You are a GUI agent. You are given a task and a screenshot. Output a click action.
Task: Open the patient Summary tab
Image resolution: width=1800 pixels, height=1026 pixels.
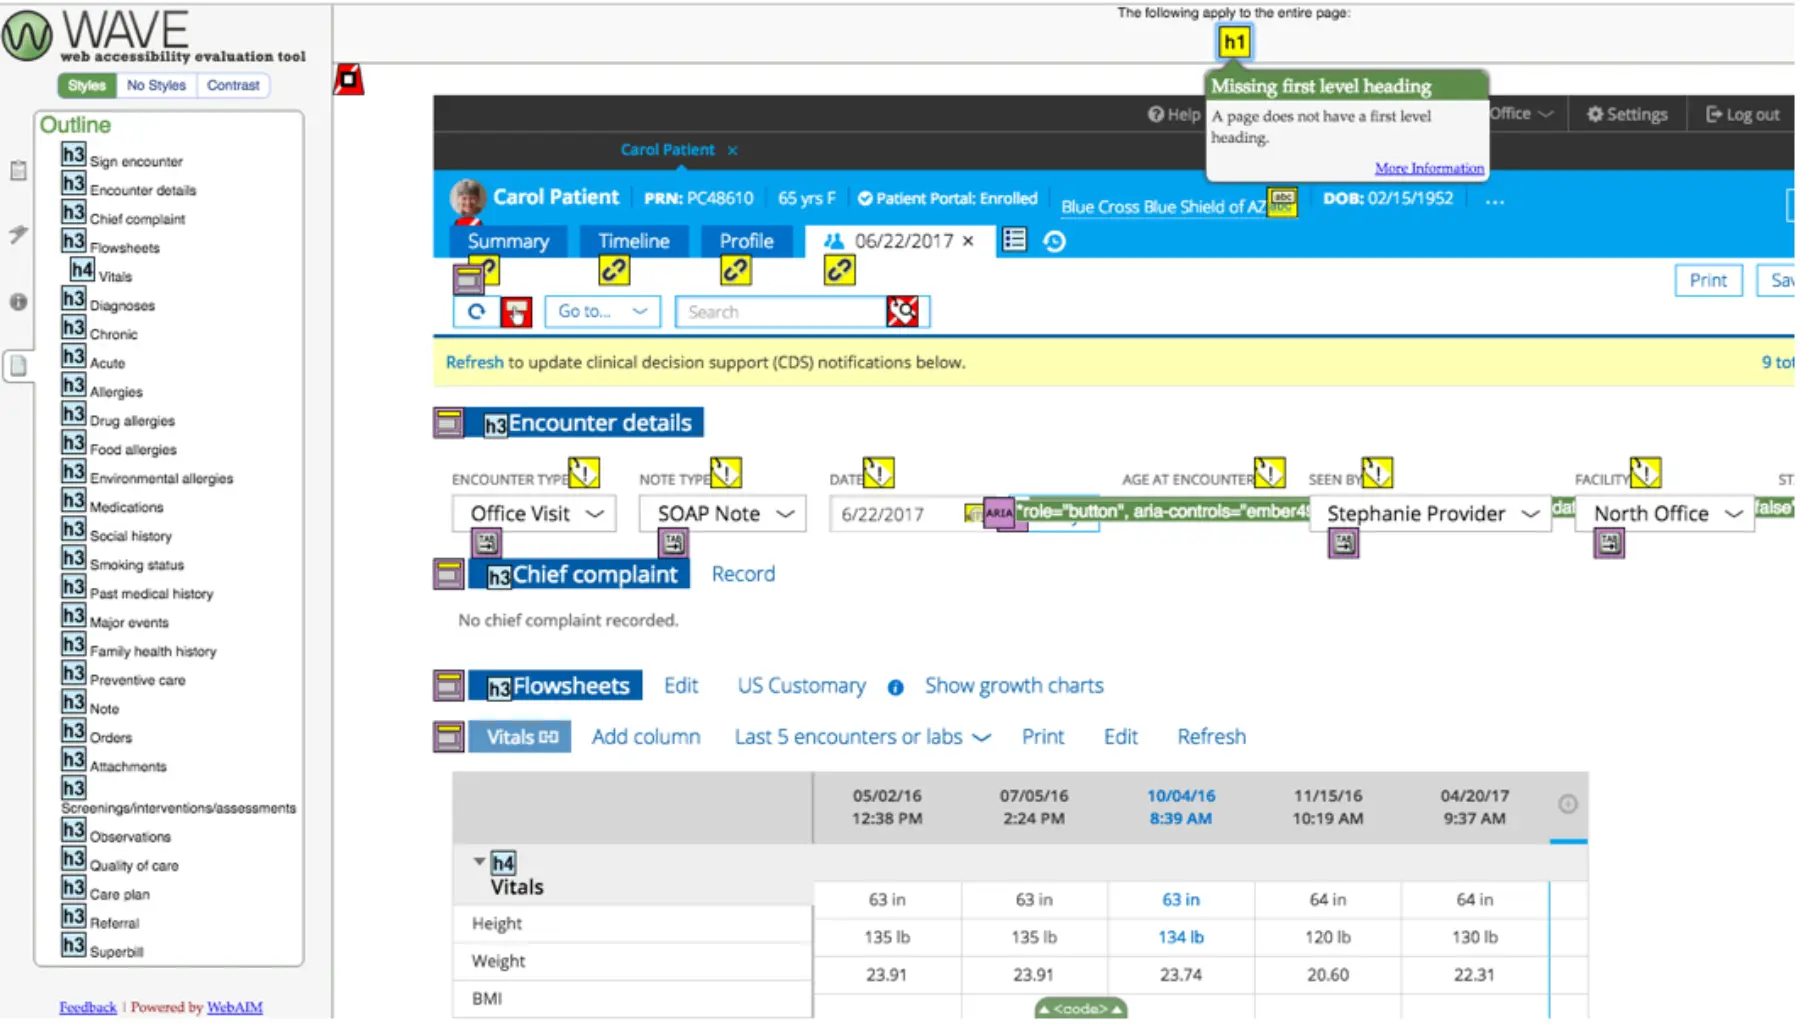point(508,241)
